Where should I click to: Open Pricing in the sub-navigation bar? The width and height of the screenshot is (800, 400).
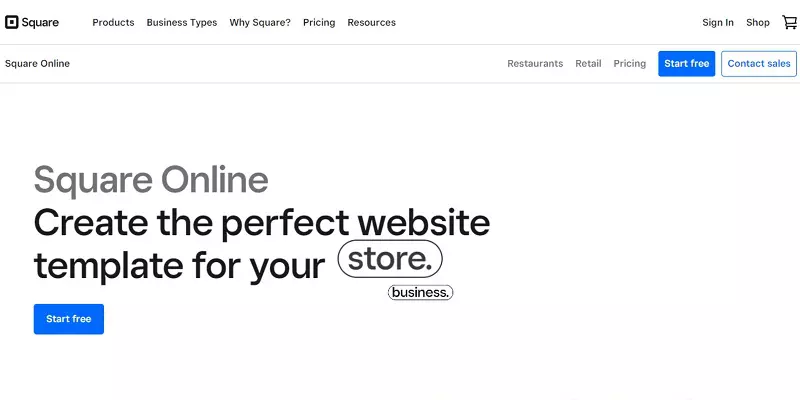point(630,64)
